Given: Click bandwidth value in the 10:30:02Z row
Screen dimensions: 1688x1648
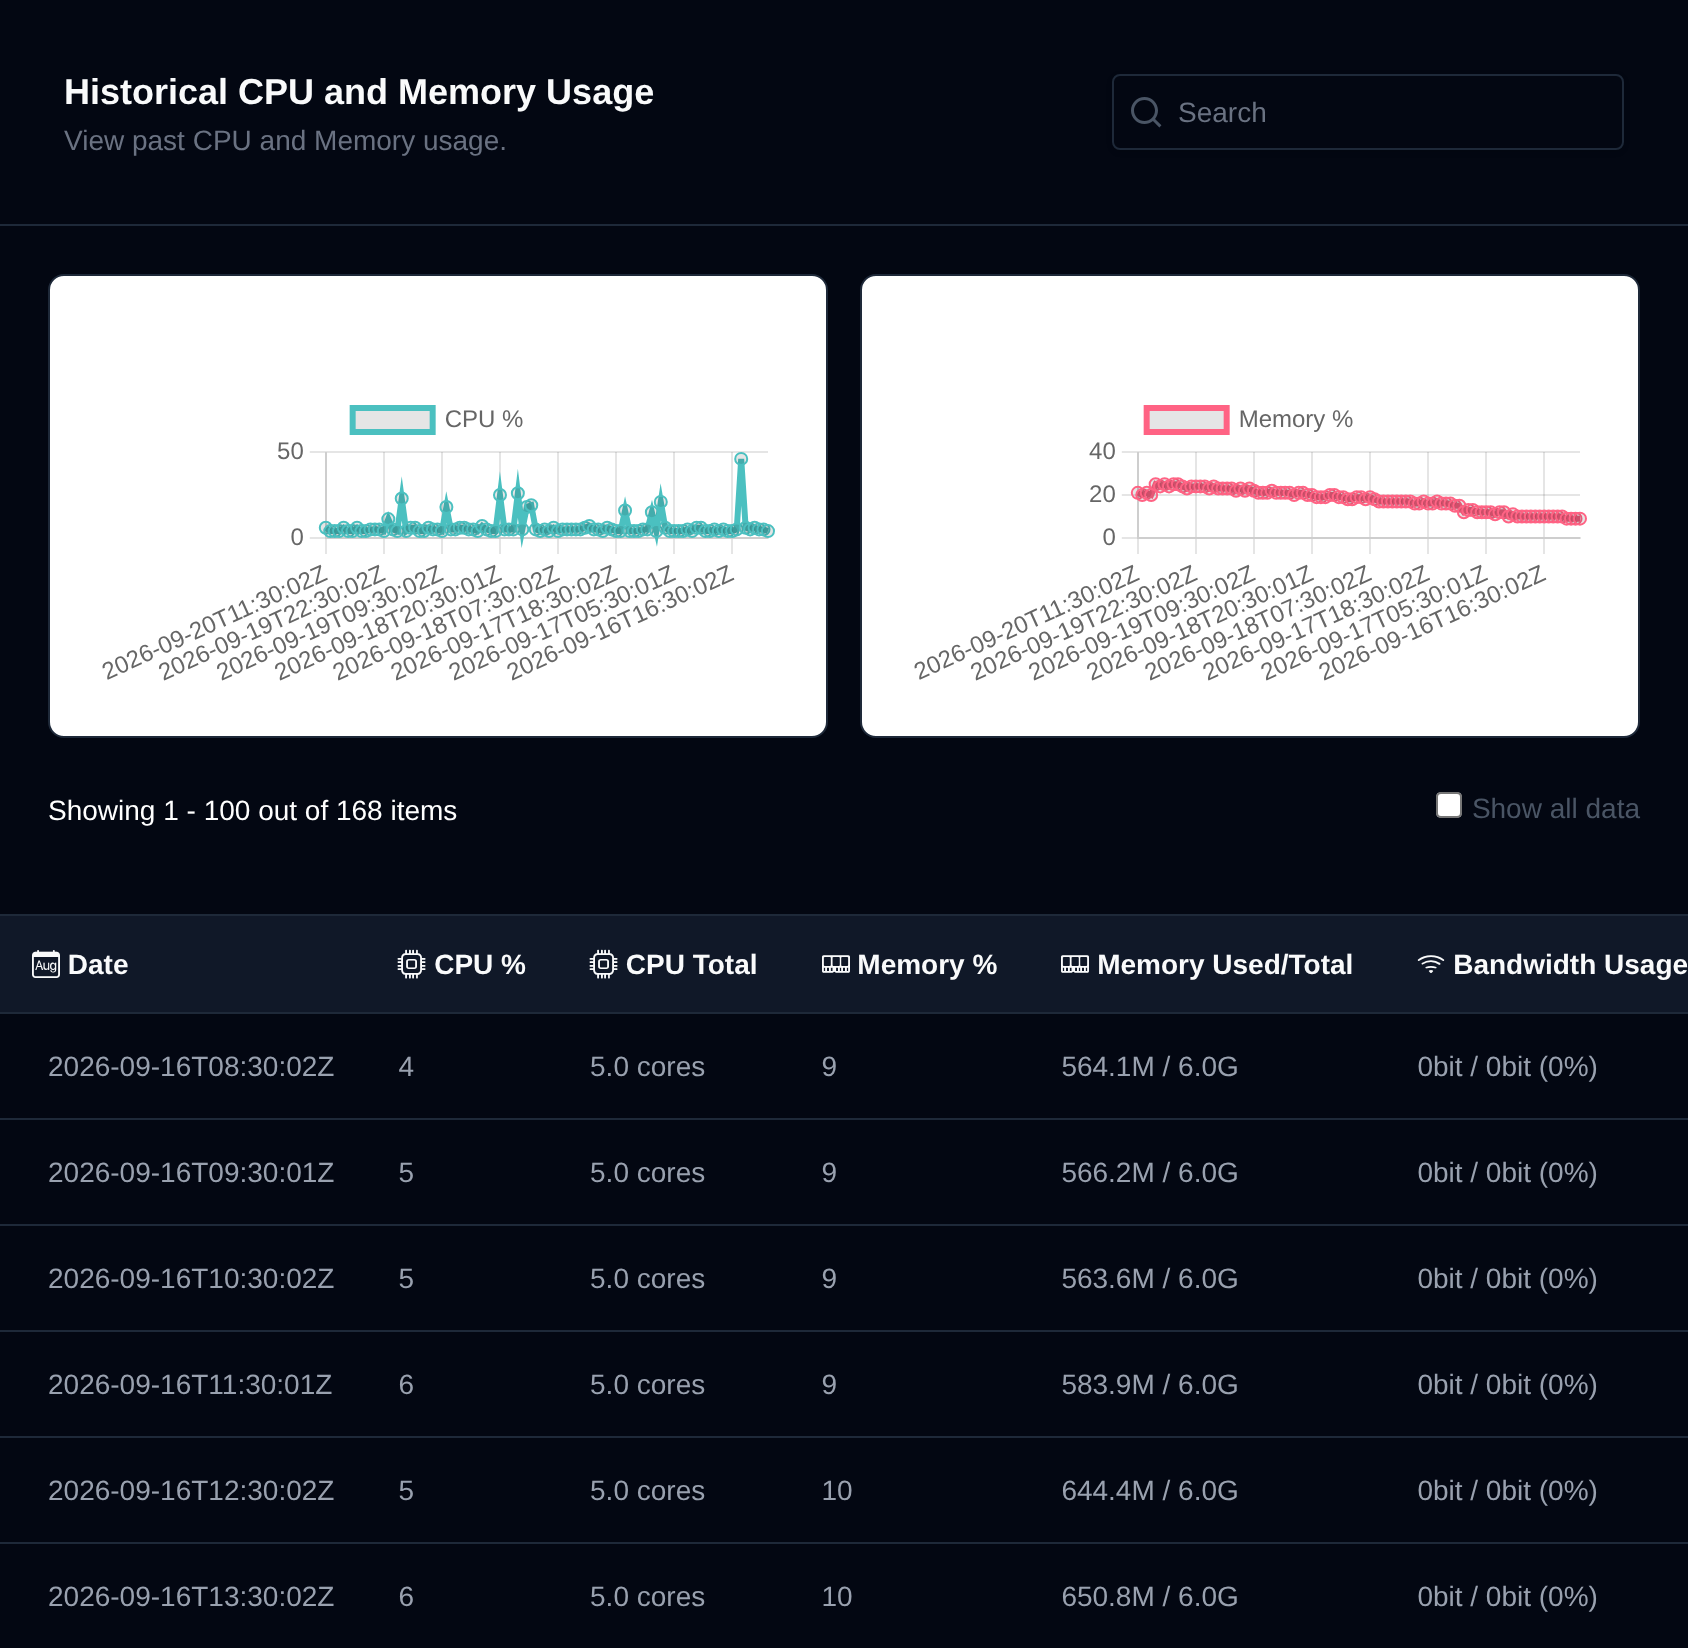Looking at the screenshot, I should point(1507,1279).
